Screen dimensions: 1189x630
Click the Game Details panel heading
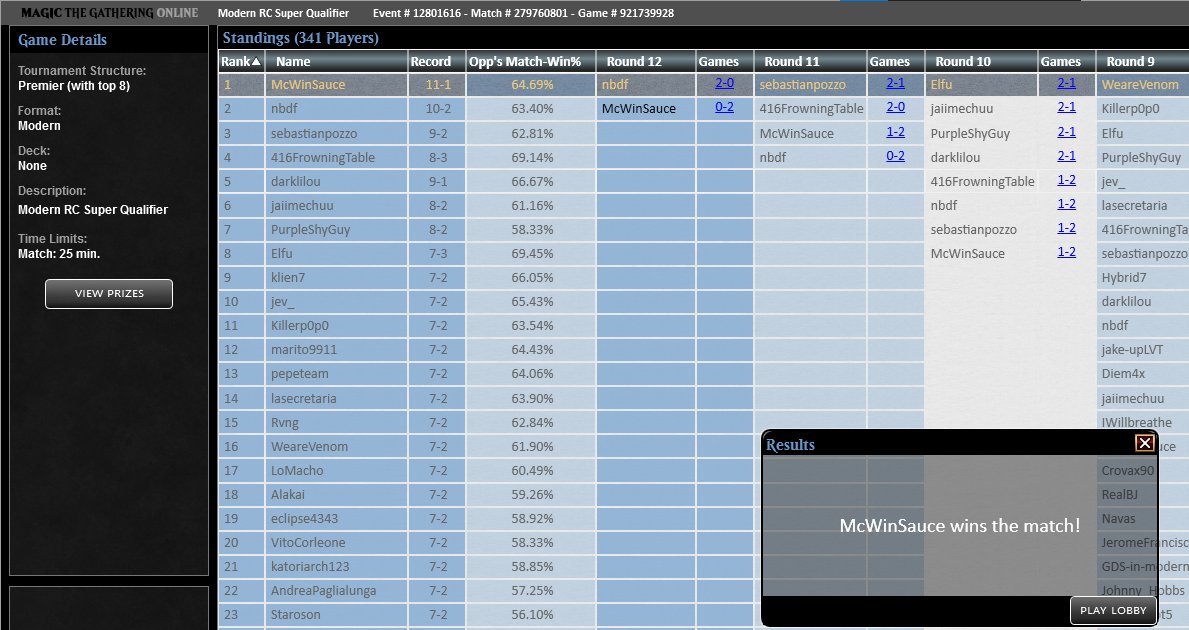click(x=62, y=40)
